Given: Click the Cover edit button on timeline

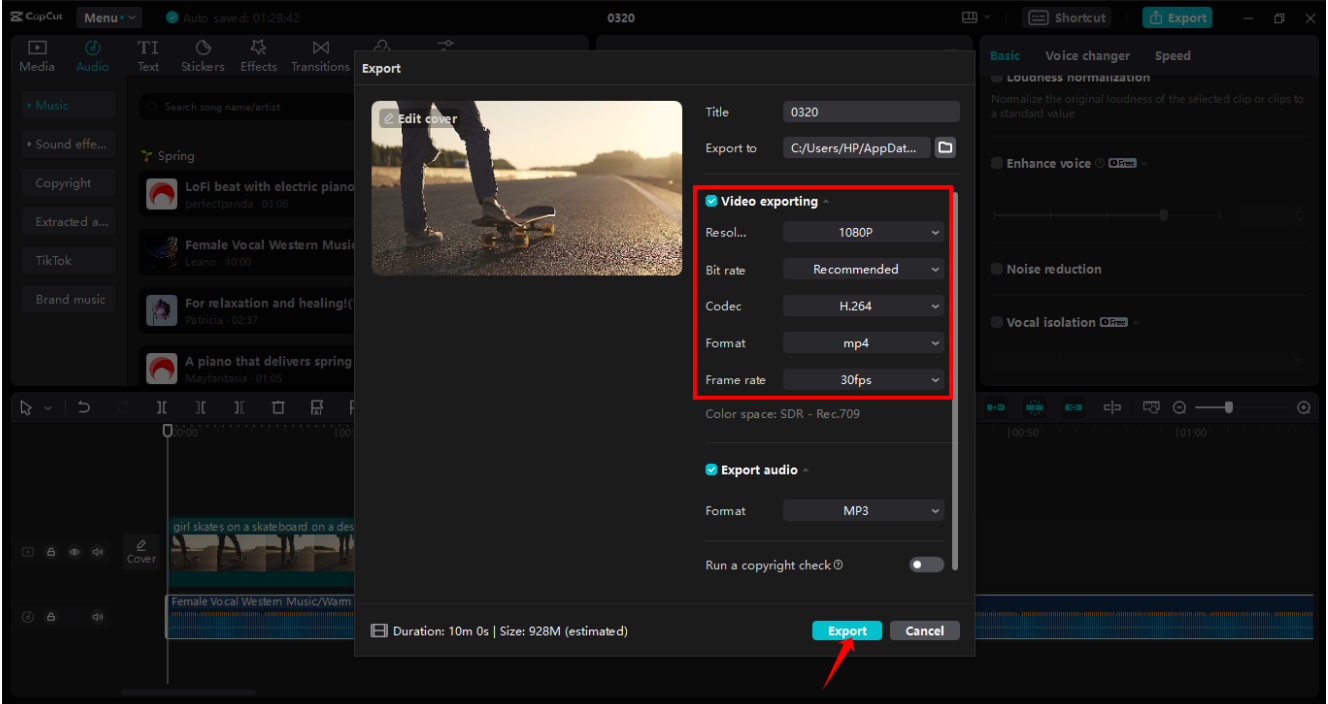Looking at the screenshot, I should [141, 551].
